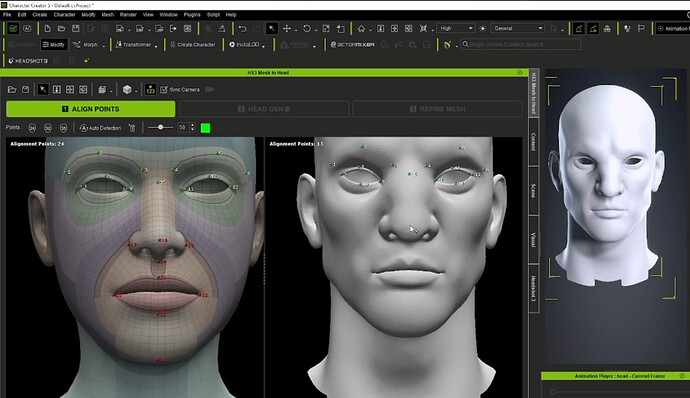Select the Move tool

tap(286, 29)
